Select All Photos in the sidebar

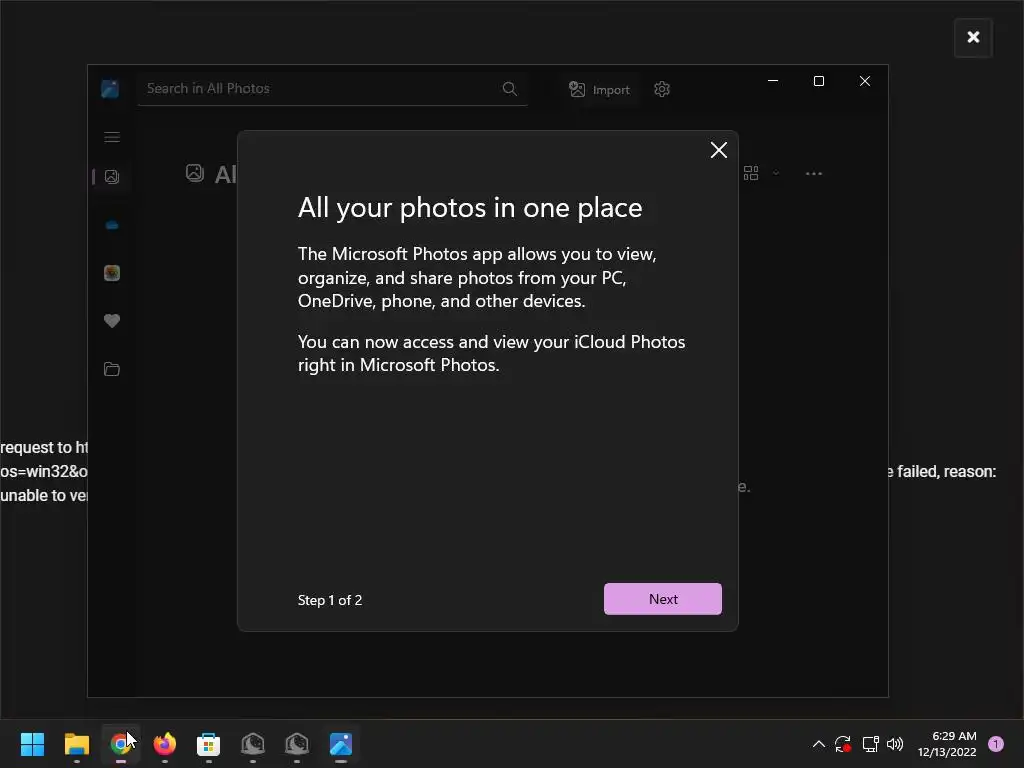pos(112,176)
